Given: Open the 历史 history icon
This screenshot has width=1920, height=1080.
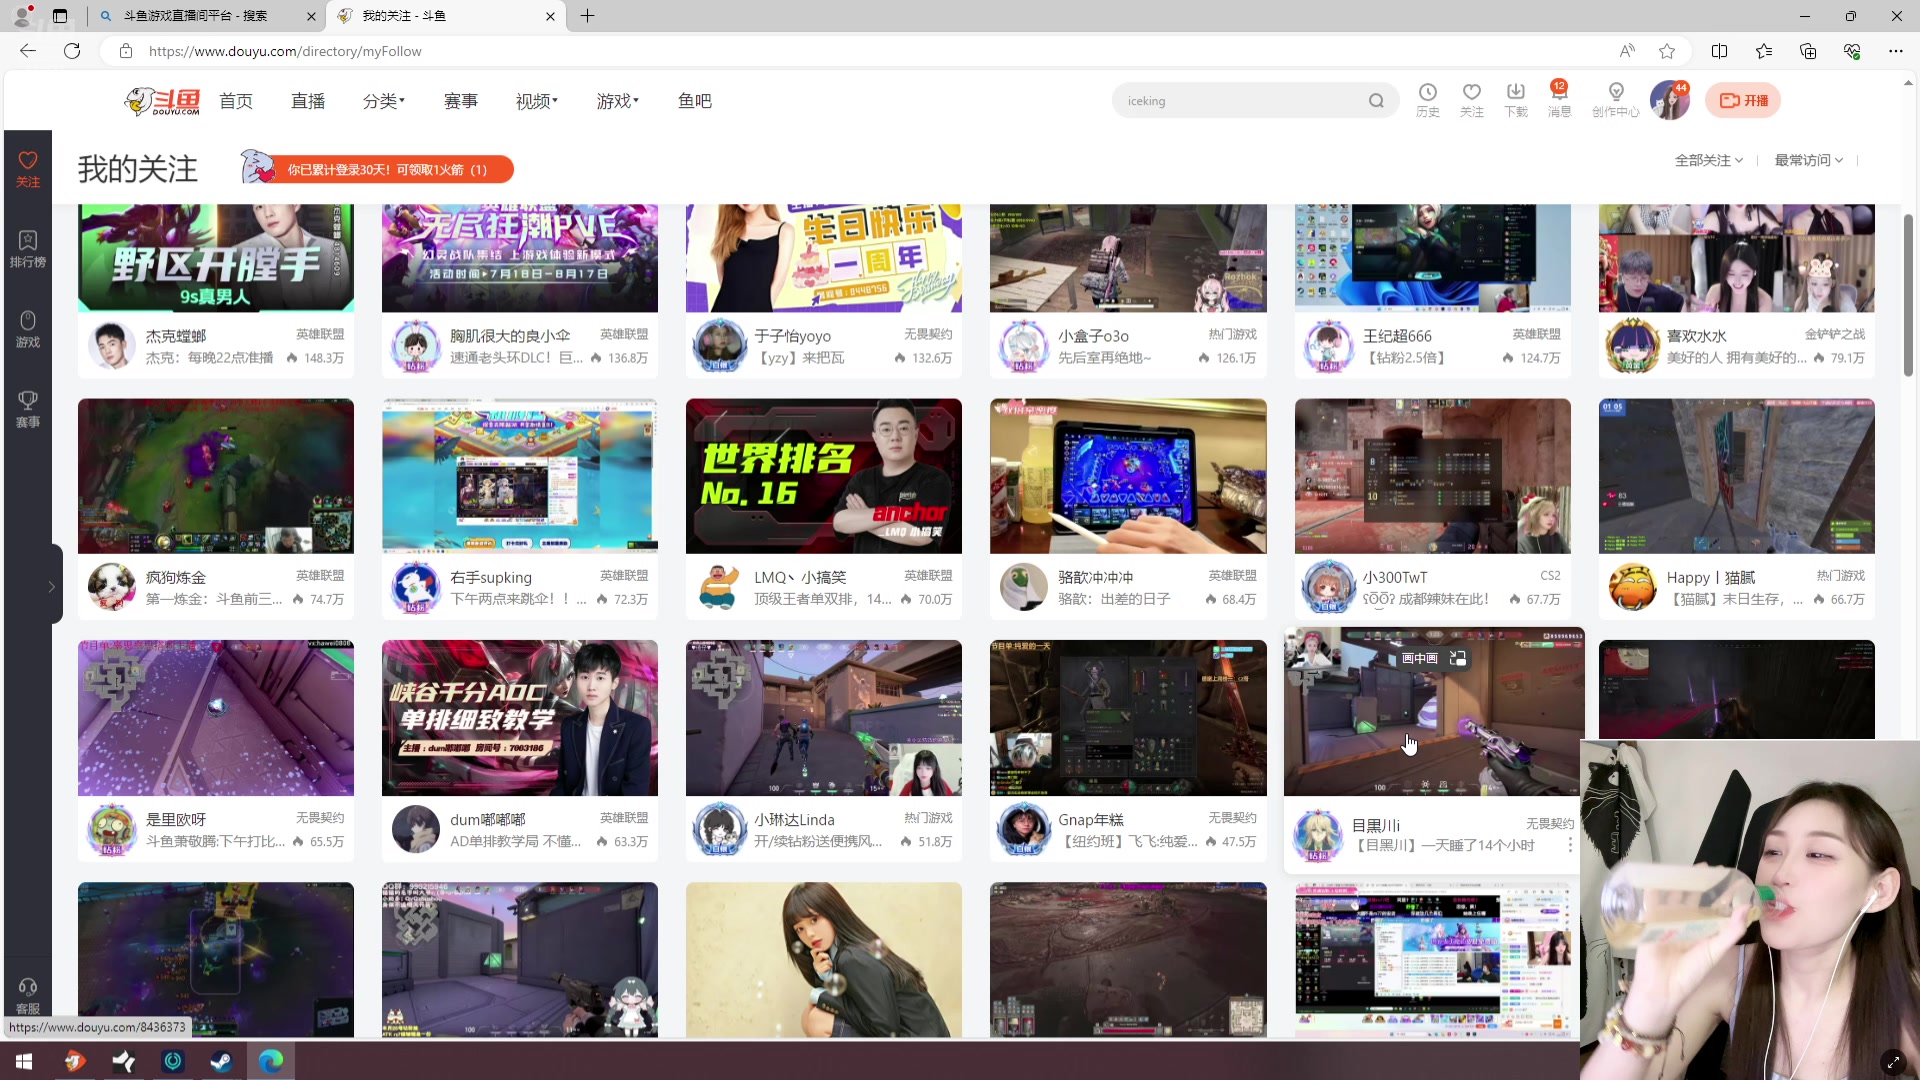Looking at the screenshot, I should [1427, 100].
